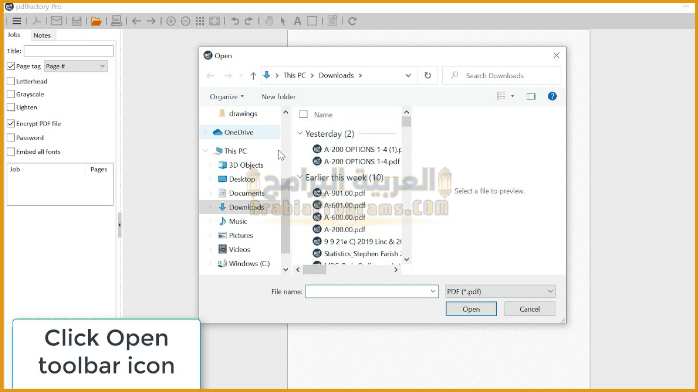Screen dimensions: 698x392
Task: Click the view PDF in Acrobat icon
Action: click(x=37, y=21)
